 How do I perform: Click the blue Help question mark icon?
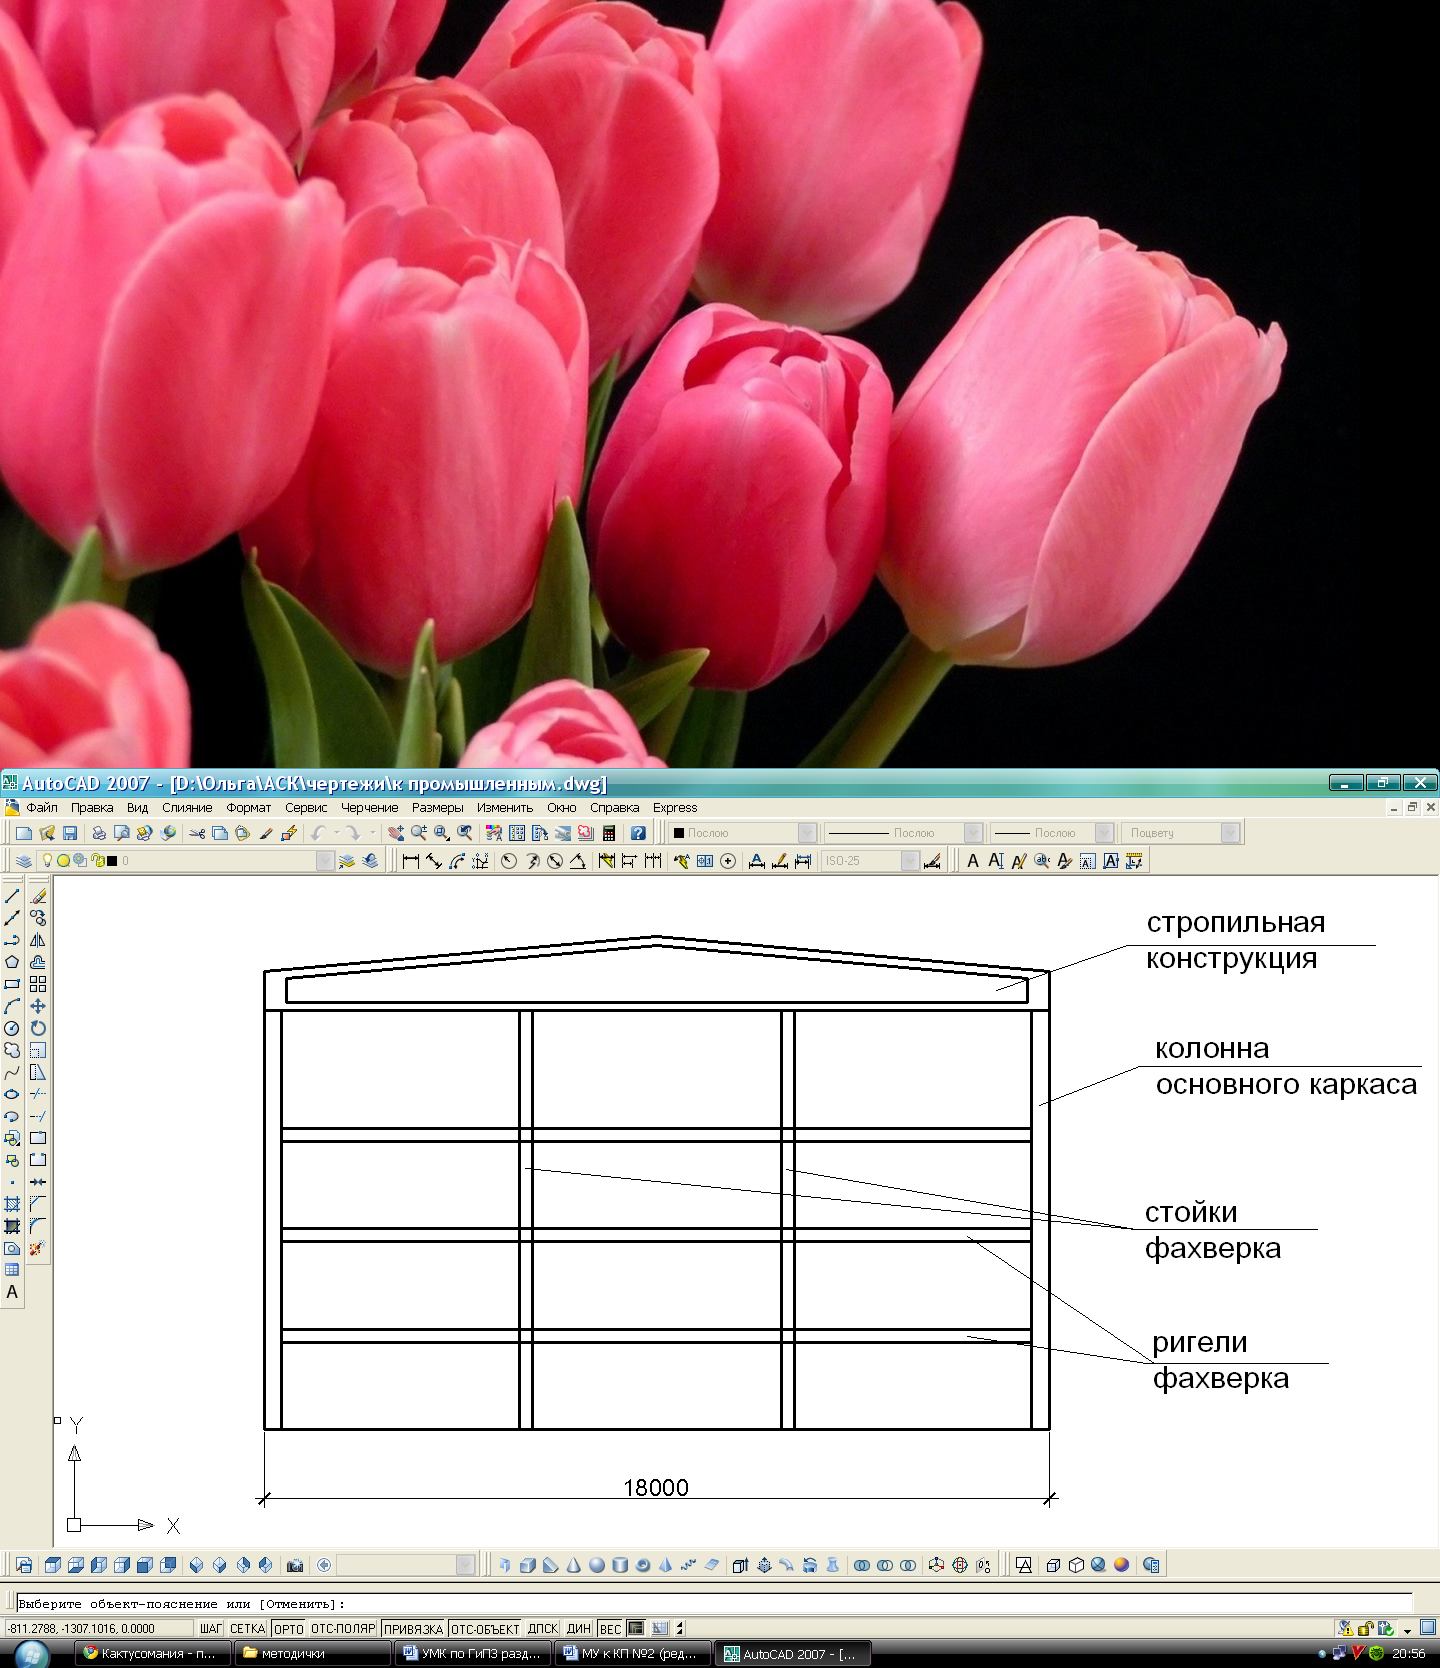pos(638,833)
